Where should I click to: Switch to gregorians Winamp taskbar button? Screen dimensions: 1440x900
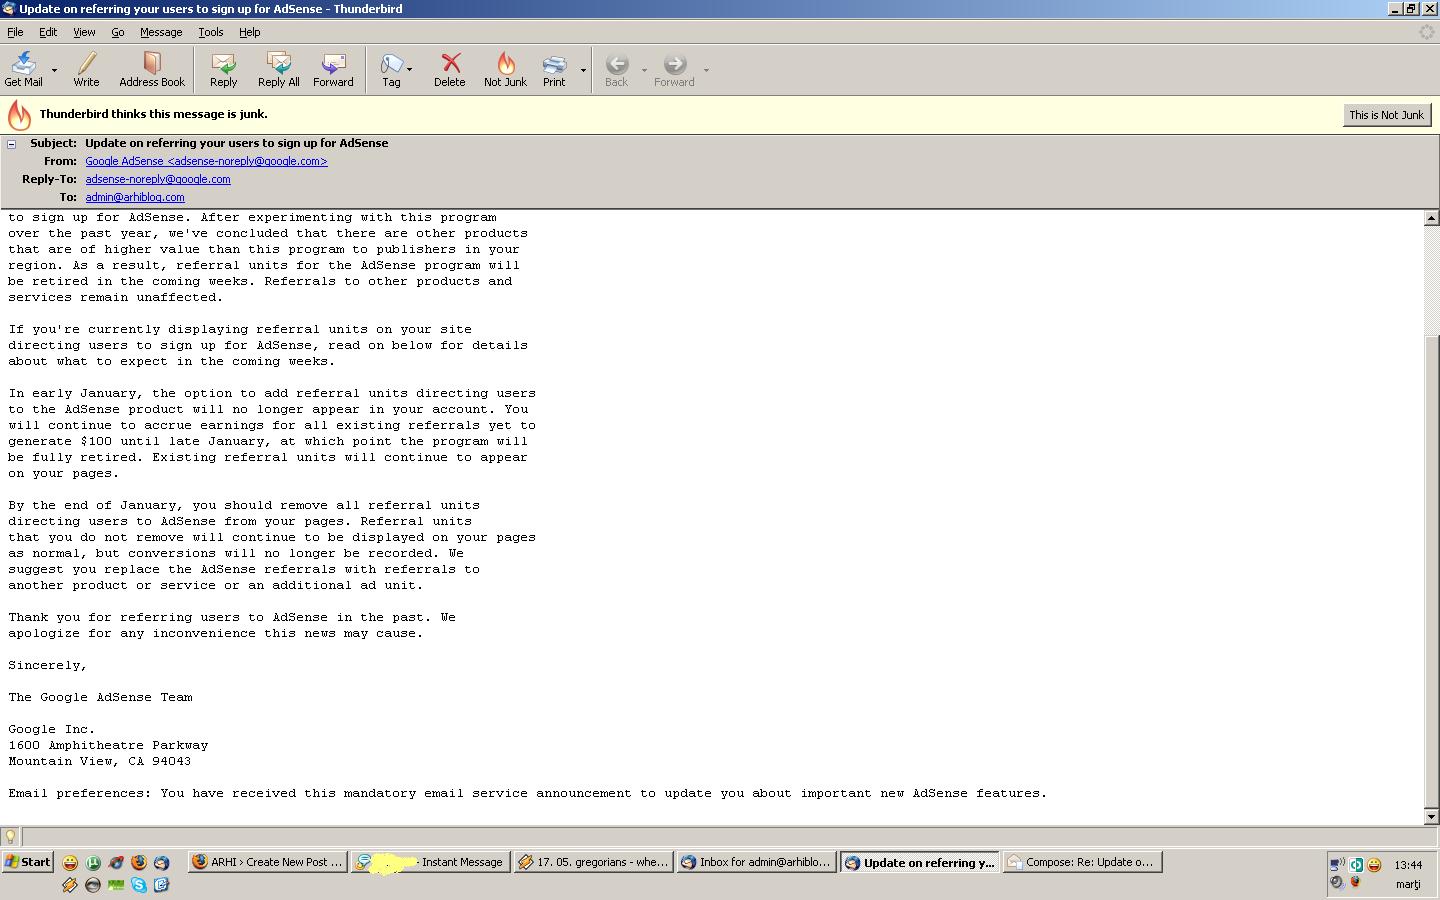[x=594, y=862]
